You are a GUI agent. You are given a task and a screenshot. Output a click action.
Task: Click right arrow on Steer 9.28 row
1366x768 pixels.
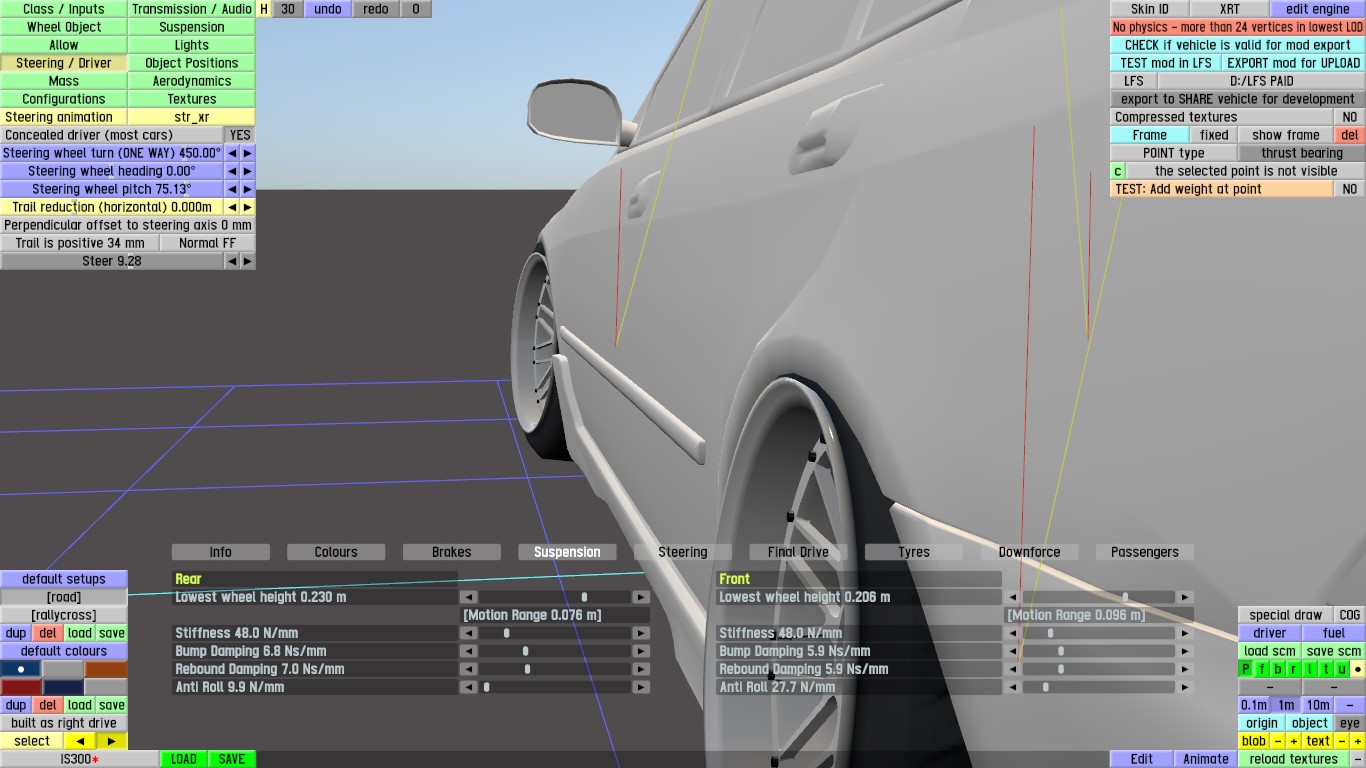[248, 261]
